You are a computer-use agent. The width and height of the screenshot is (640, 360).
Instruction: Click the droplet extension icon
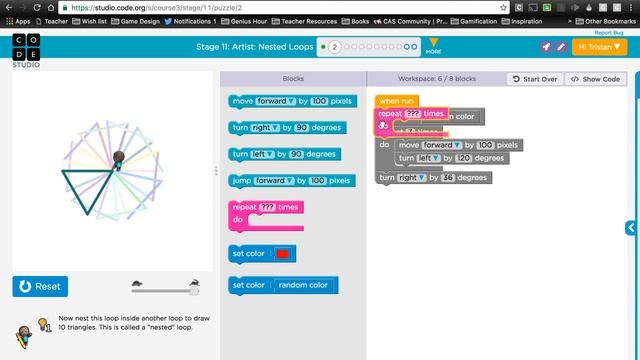point(589,7)
